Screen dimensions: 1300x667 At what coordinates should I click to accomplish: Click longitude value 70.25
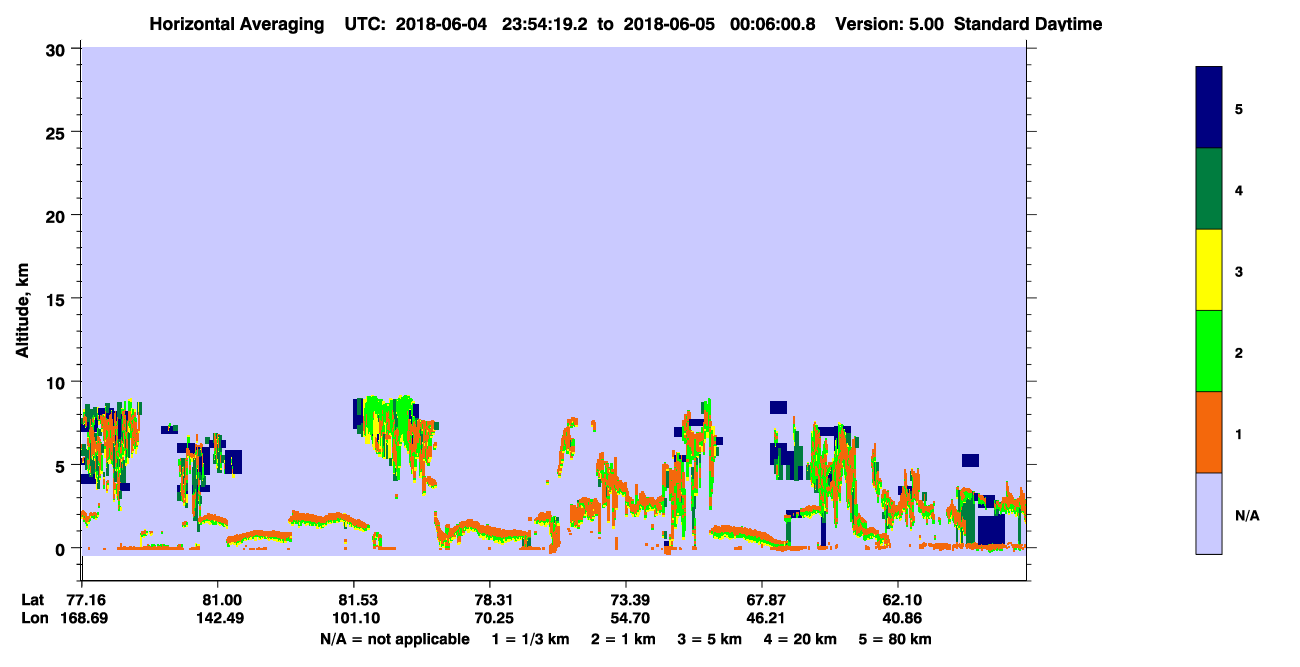(x=494, y=618)
